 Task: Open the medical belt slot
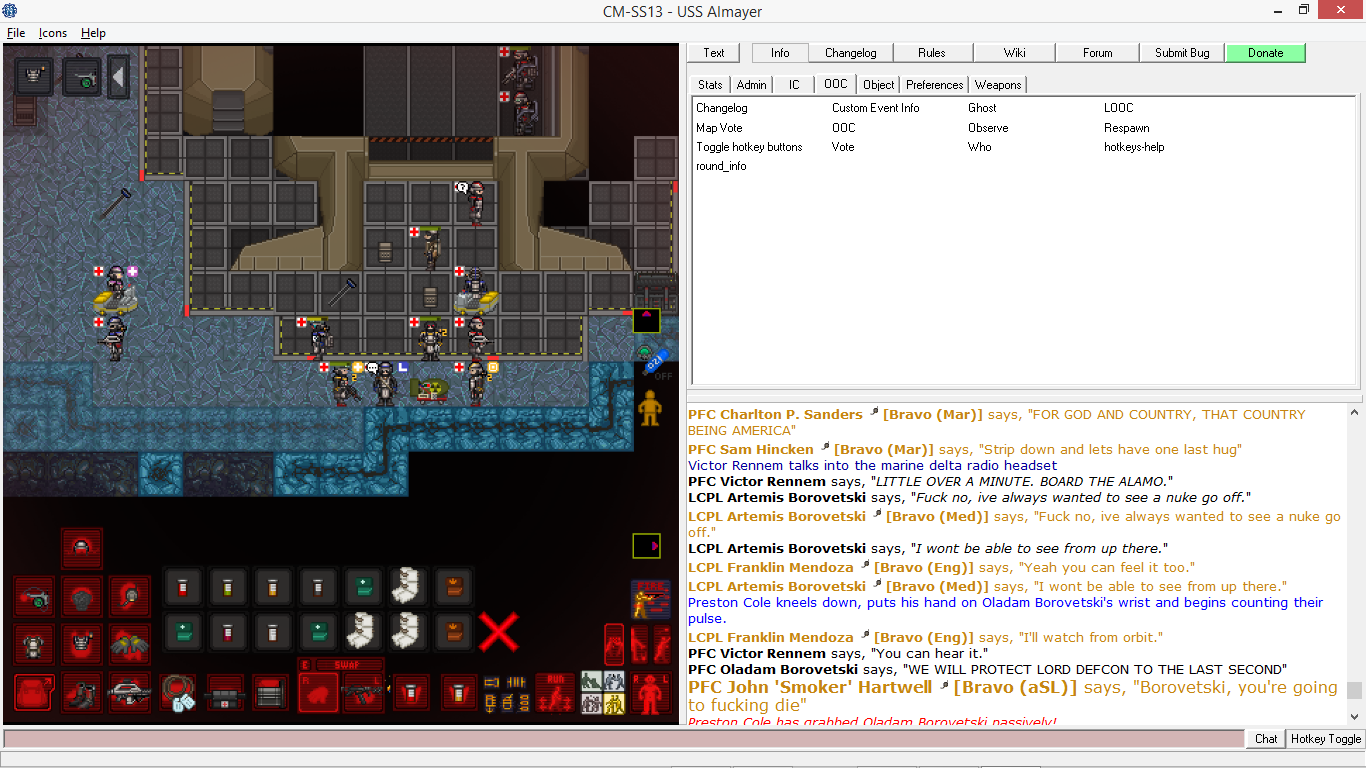pos(225,692)
